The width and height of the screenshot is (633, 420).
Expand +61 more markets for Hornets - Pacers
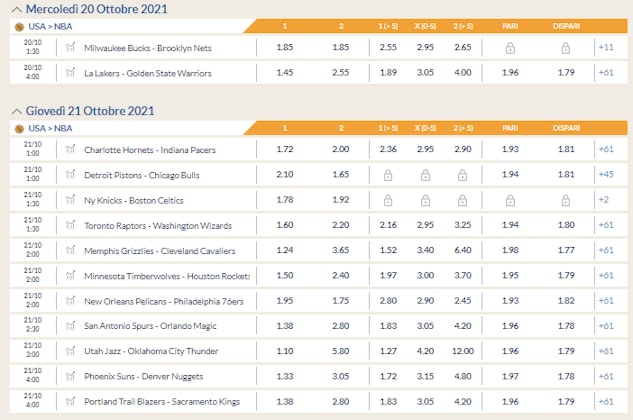click(606, 149)
